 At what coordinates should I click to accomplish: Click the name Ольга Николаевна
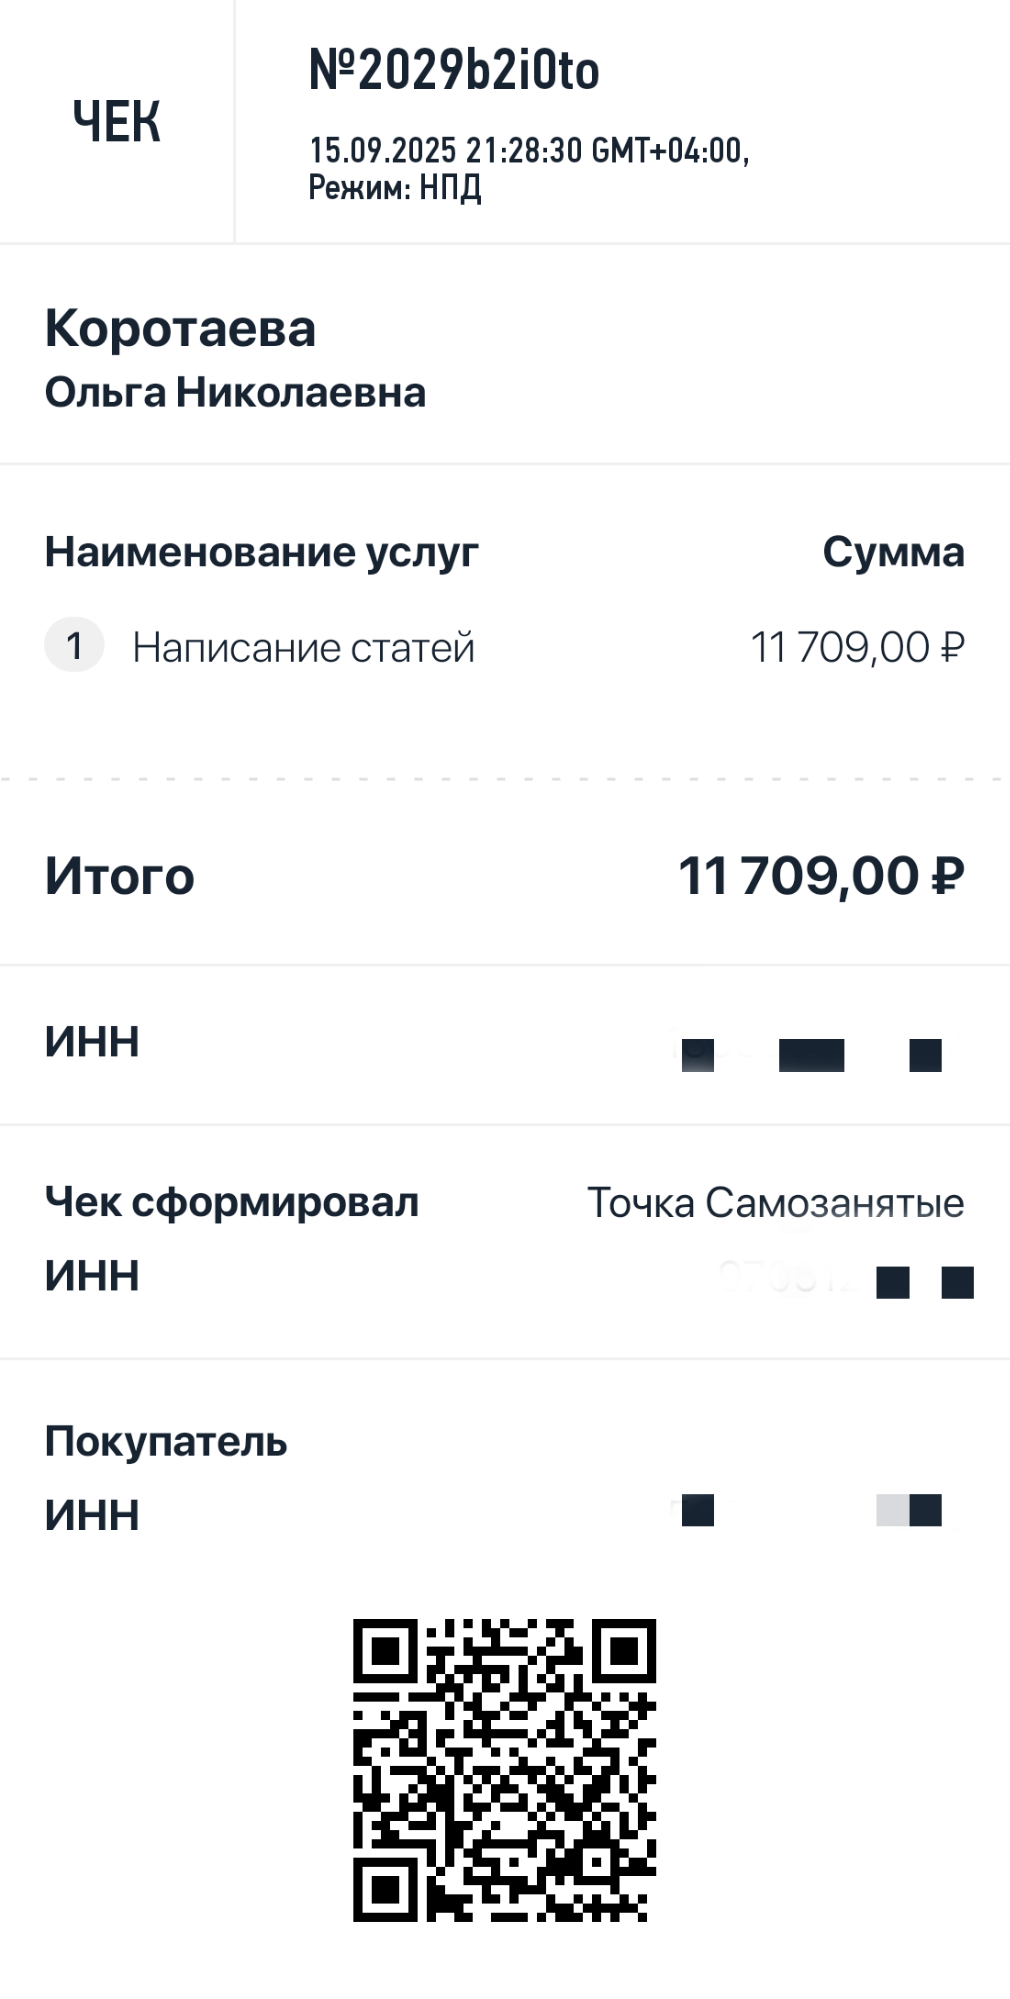click(235, 393)
